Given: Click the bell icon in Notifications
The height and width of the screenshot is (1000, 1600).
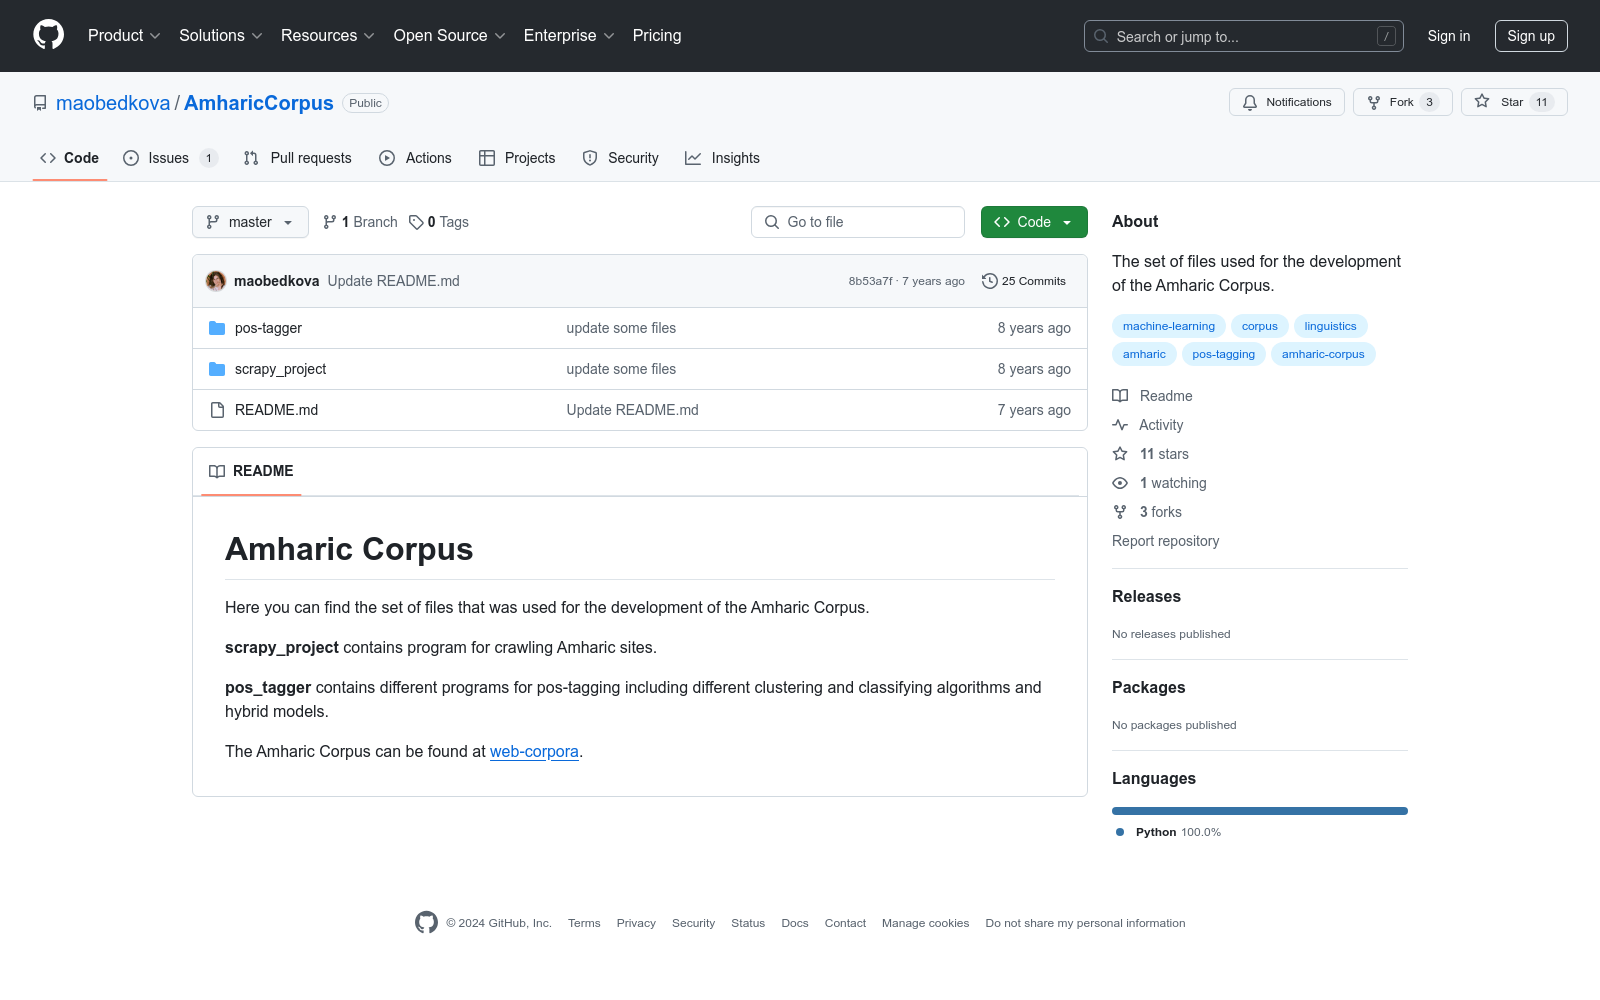Looking at the screenshot, I should (x=1250, y=102).
